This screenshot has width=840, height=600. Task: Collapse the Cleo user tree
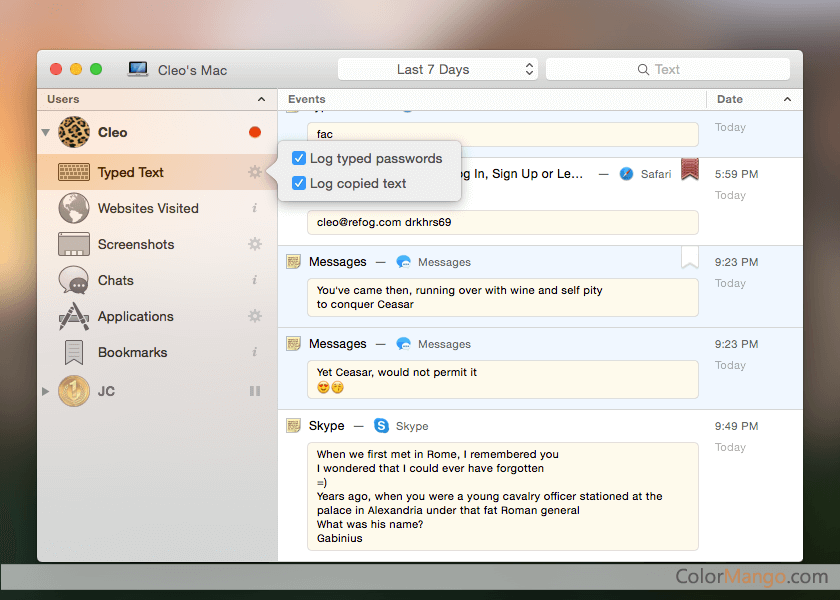(46, 132)
